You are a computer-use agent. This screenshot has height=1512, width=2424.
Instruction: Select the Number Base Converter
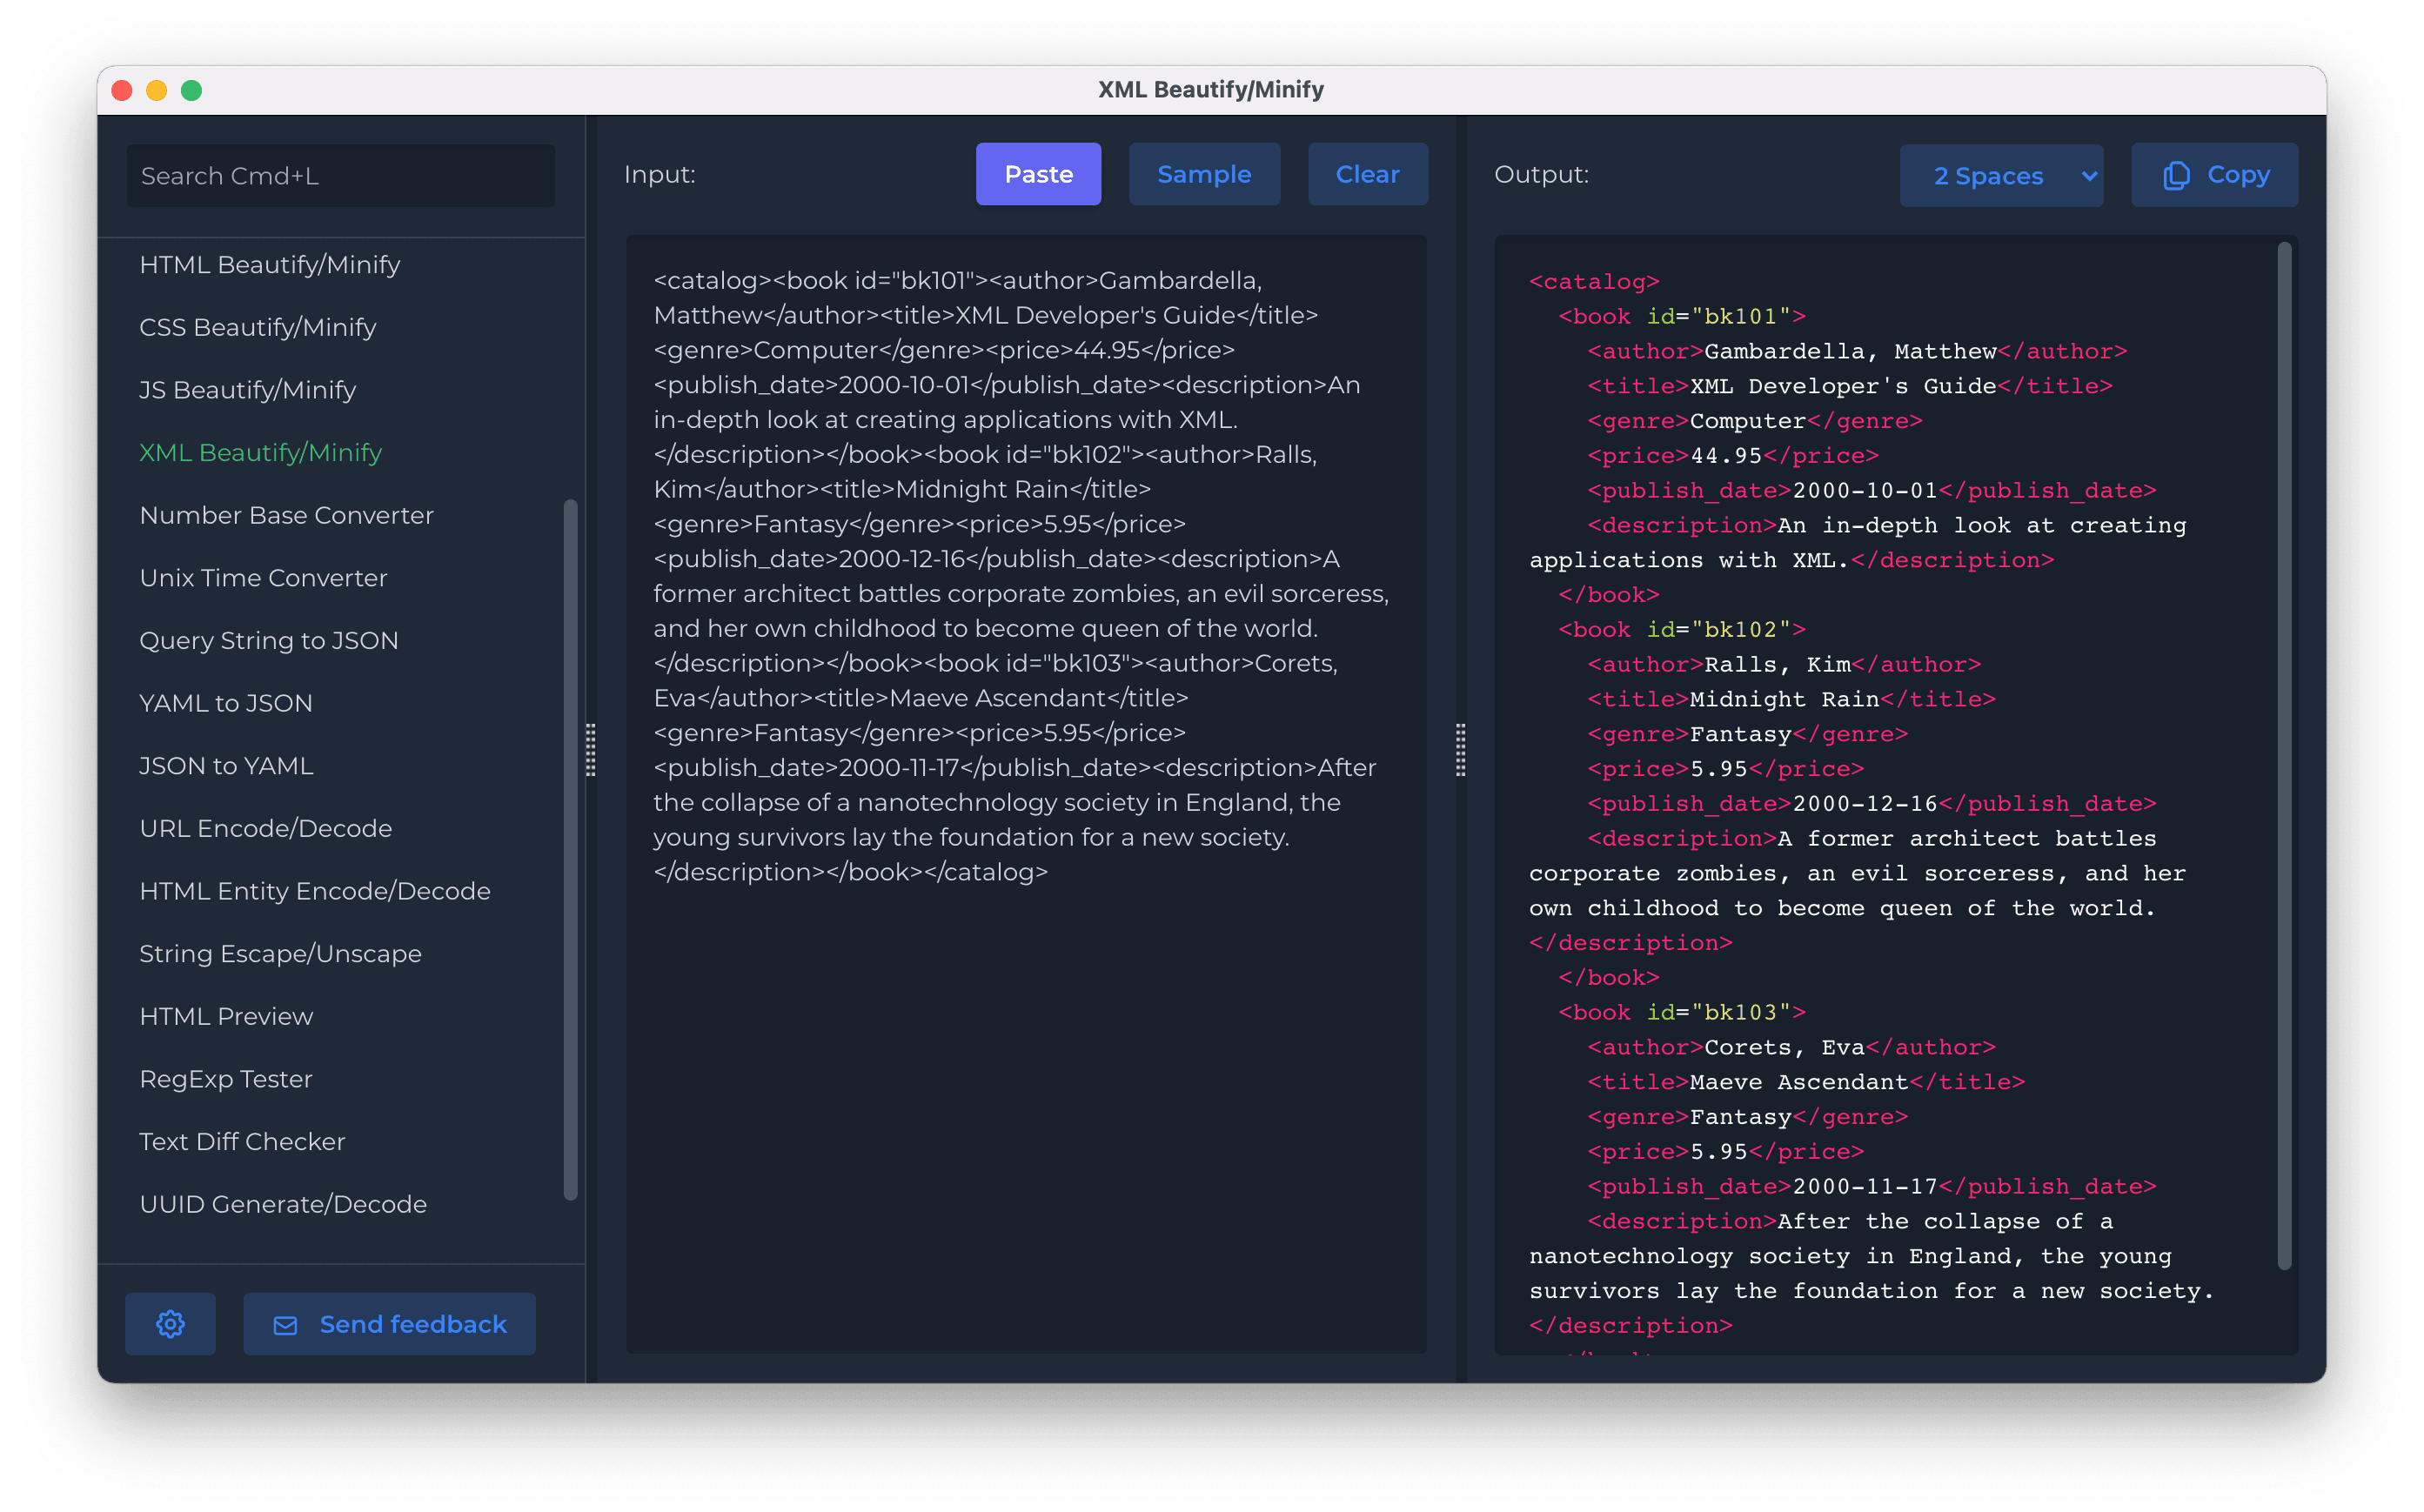coord(286,515)
